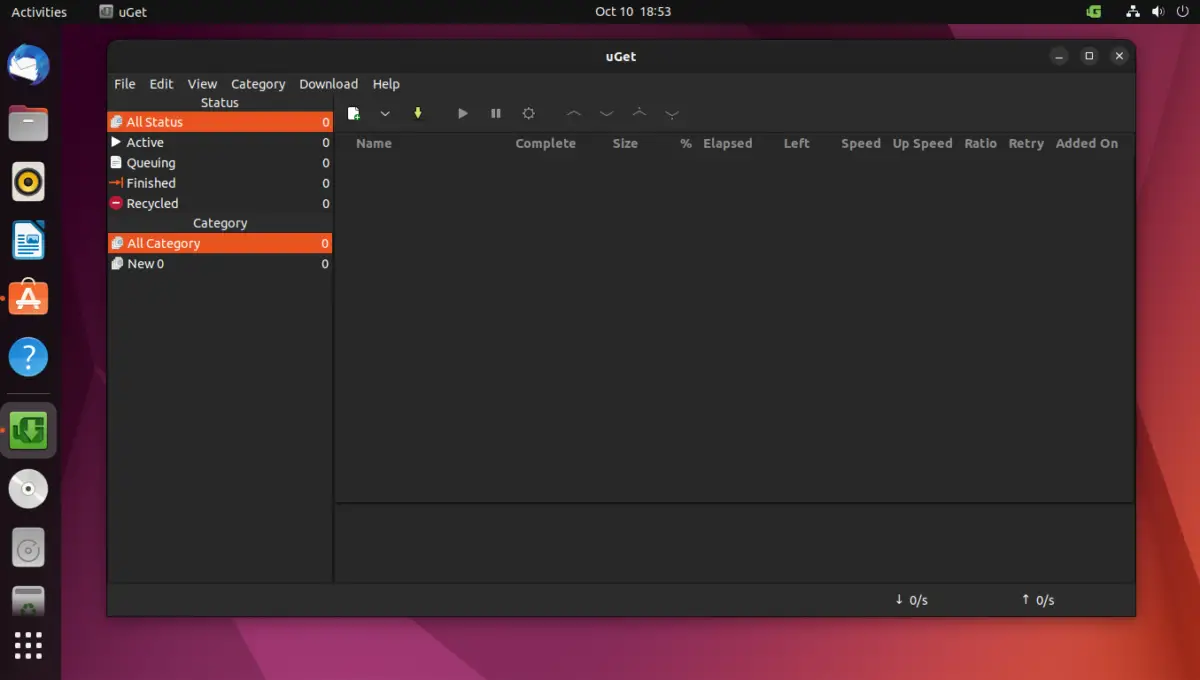Open Help from the dock
This screenshot has width=1200, height=680.
pyautogui.click(x=29, y=356)
